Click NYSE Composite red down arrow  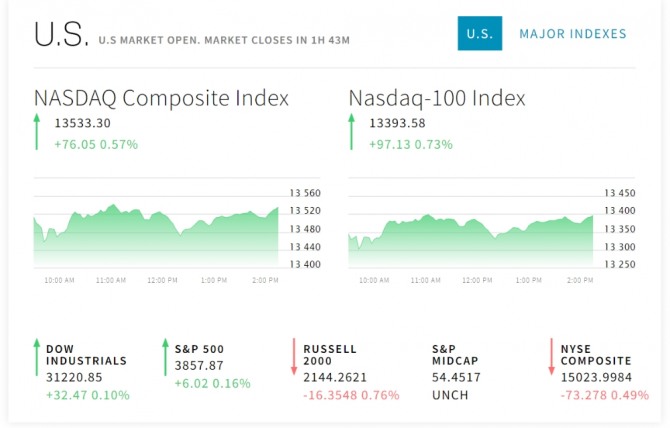pyautogui.click(x=551, y=358)
